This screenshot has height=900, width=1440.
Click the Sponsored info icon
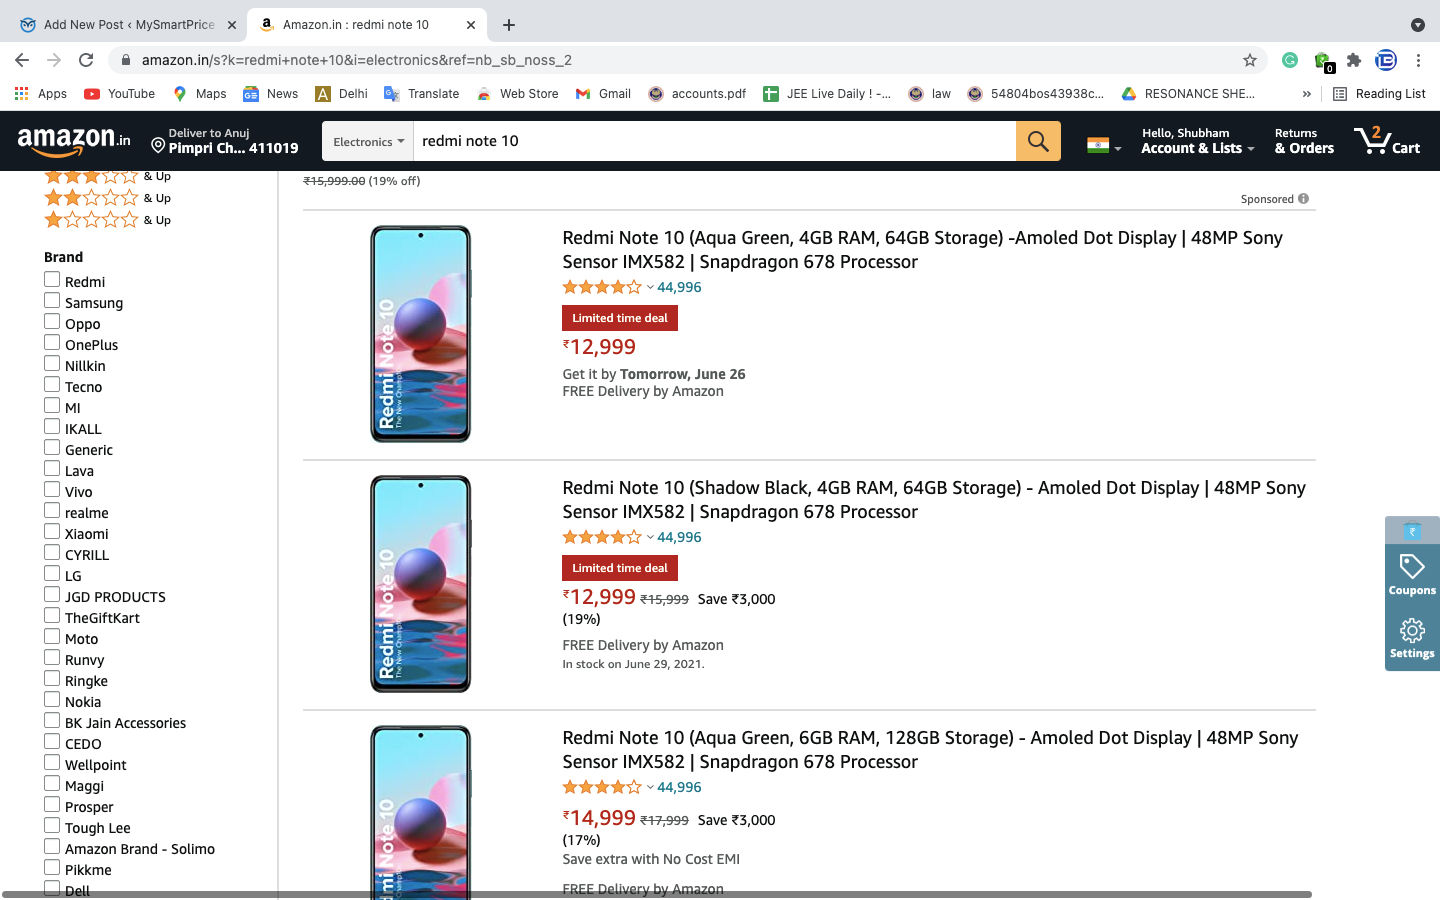[1303, 199]
